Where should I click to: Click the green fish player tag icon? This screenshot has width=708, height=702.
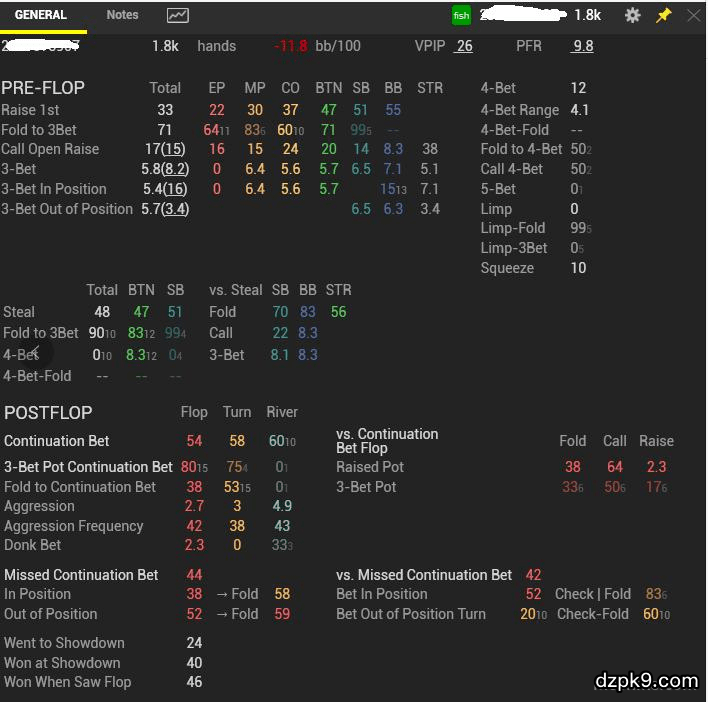click(x=461, y=15)
